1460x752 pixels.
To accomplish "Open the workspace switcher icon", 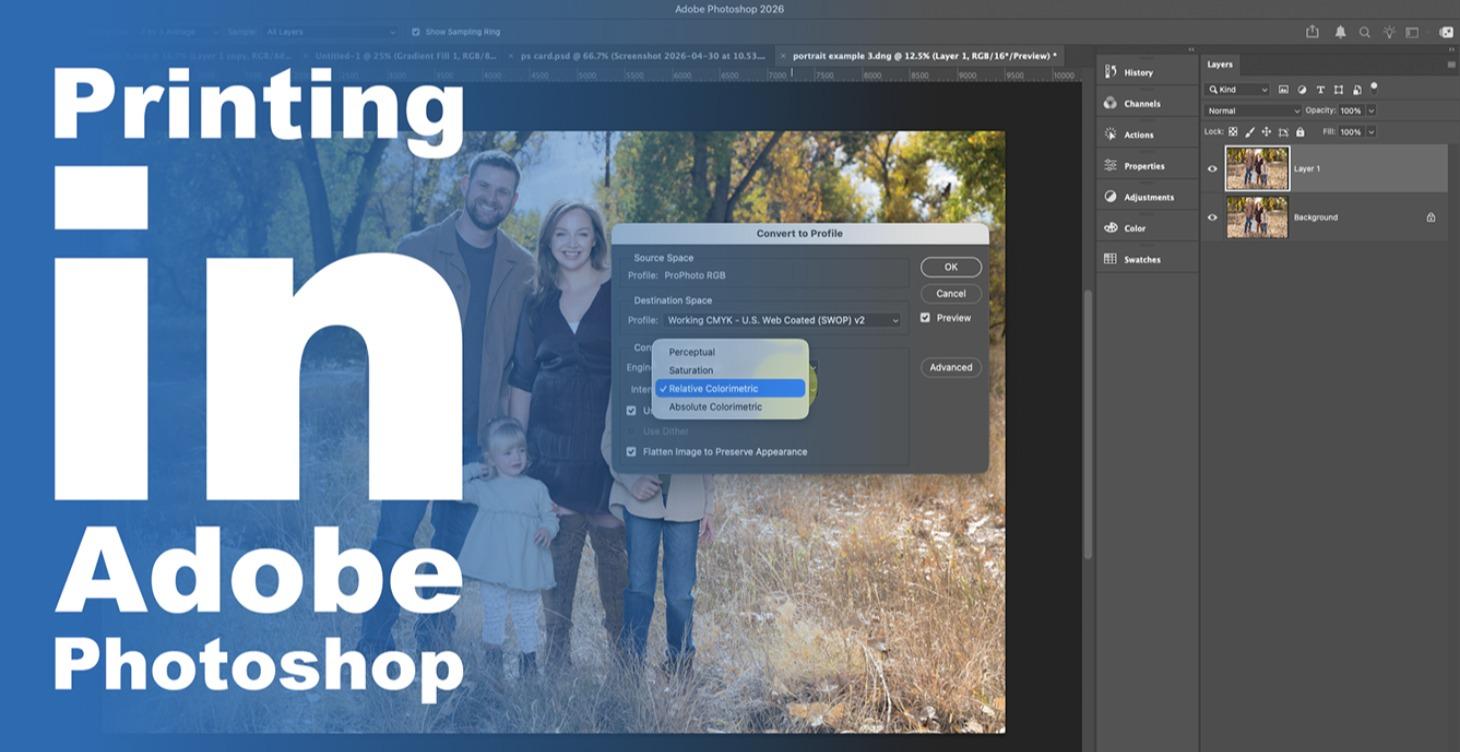I will [1412, 32].
